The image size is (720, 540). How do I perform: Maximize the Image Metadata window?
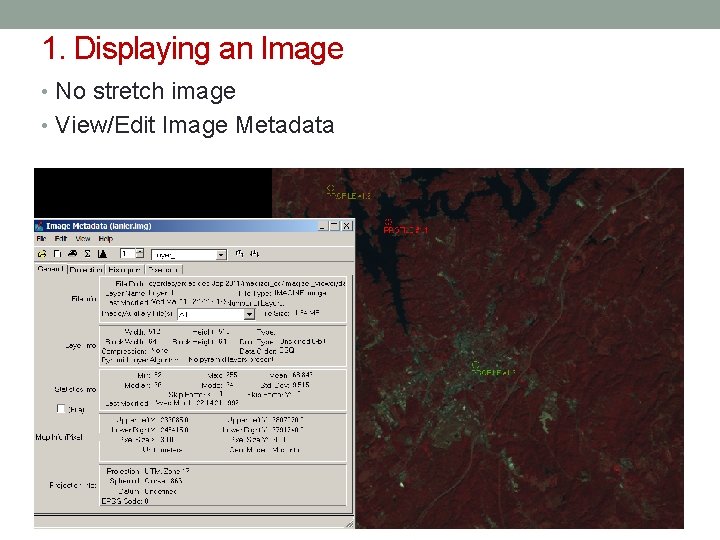(x=335, y=226)
